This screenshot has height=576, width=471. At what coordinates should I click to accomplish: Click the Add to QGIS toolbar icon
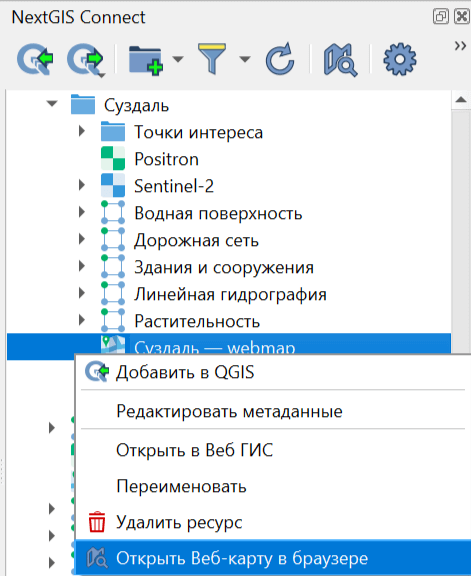coord(35,59)
